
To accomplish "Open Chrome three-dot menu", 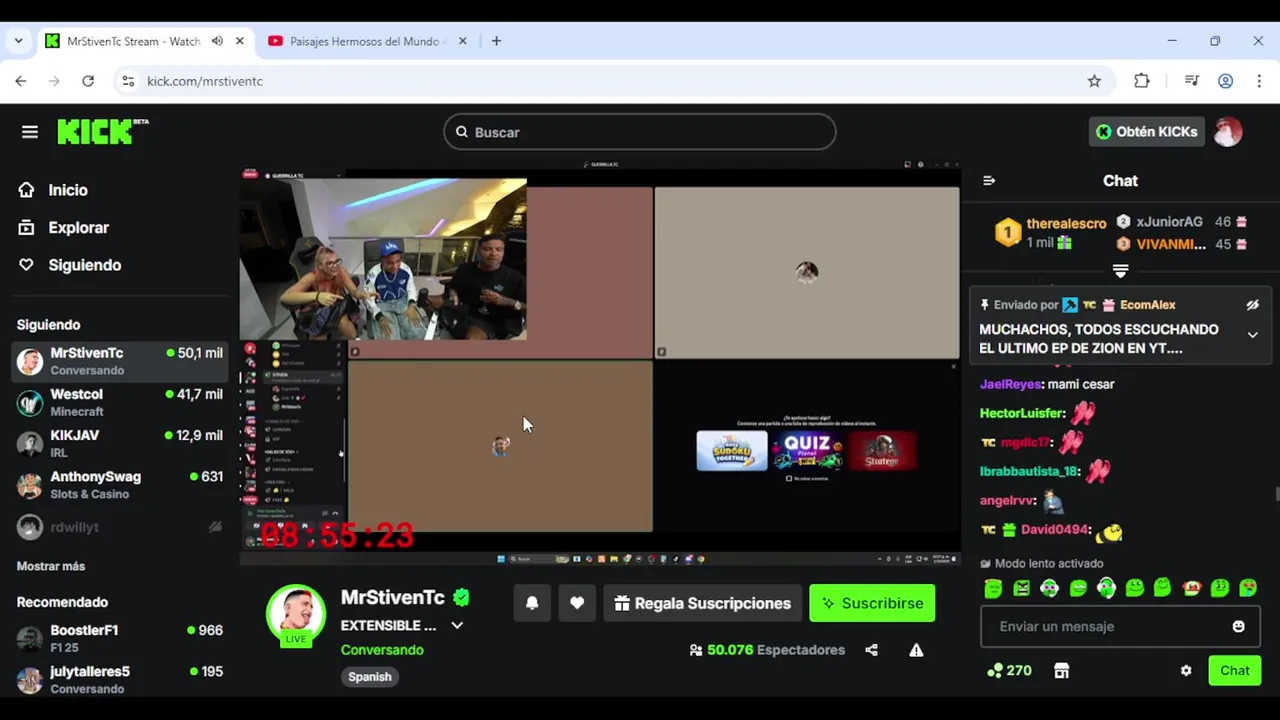I will [x=1259, y=81].
